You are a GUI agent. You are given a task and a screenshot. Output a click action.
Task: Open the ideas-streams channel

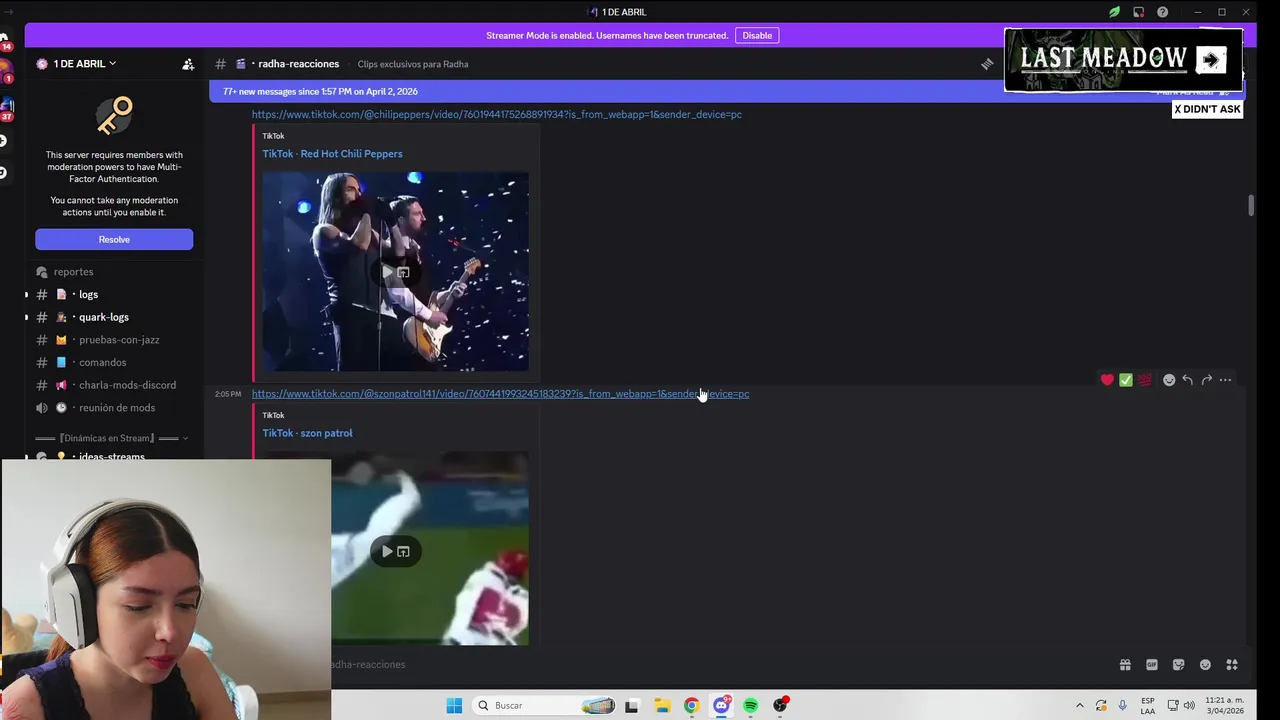(111, 456)
